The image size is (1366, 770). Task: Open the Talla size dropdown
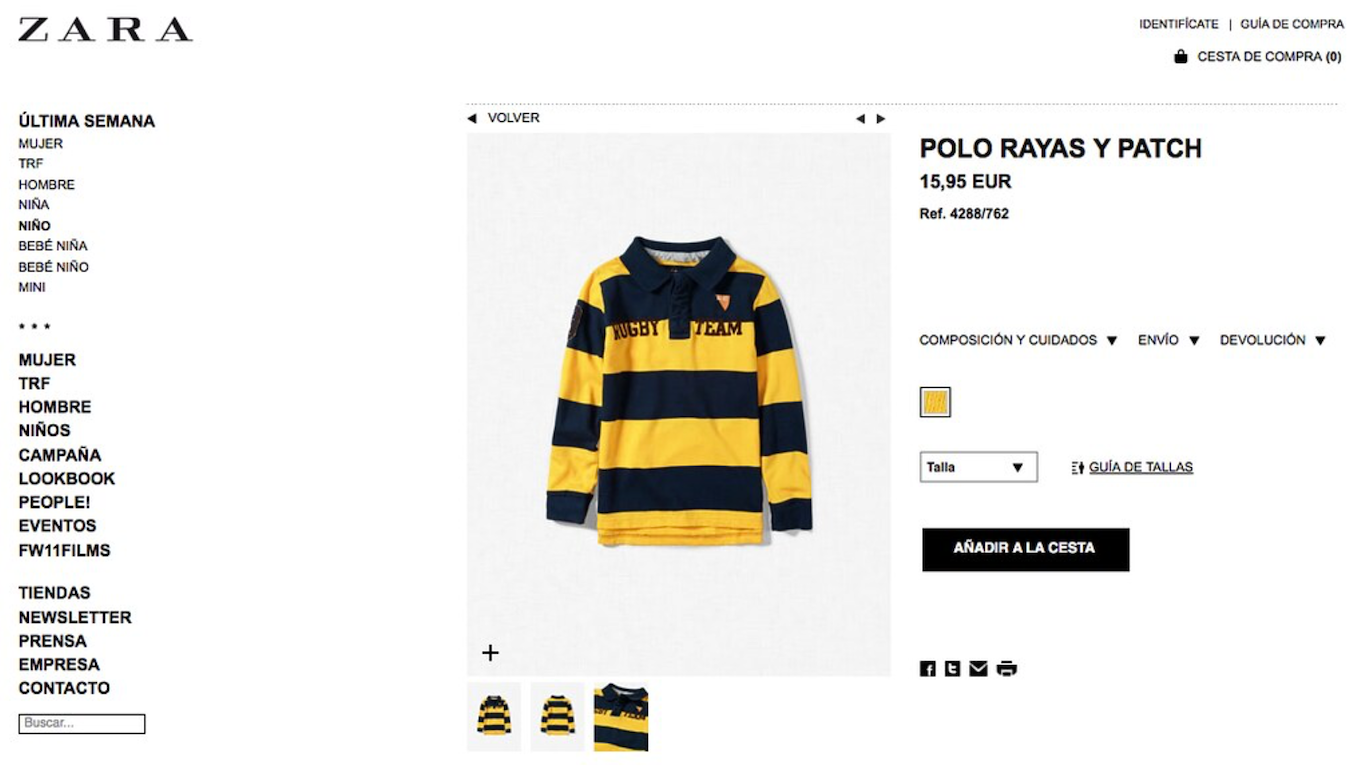(x=978, y=467)
